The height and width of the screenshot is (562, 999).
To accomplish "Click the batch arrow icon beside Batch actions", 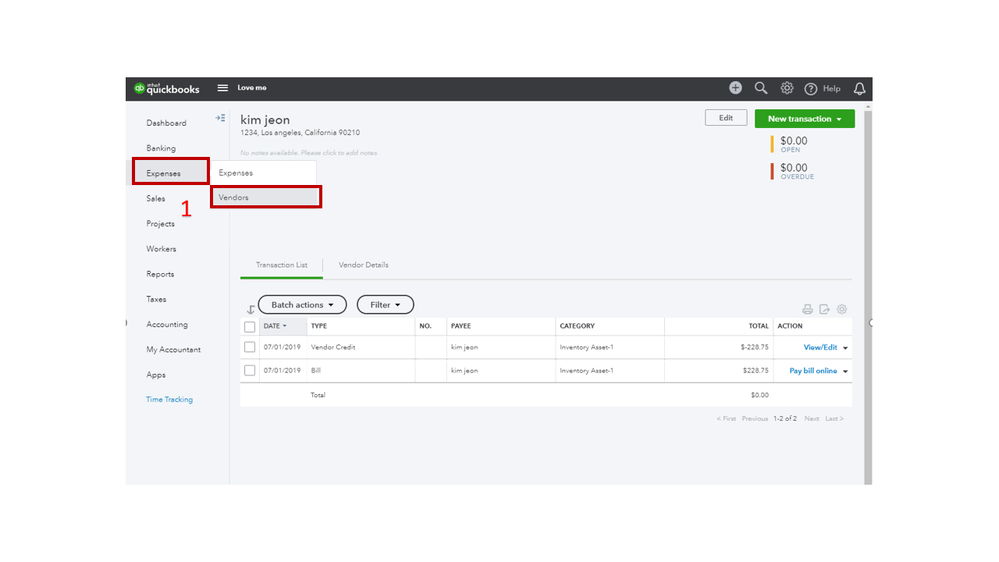I will click(251, 310).
